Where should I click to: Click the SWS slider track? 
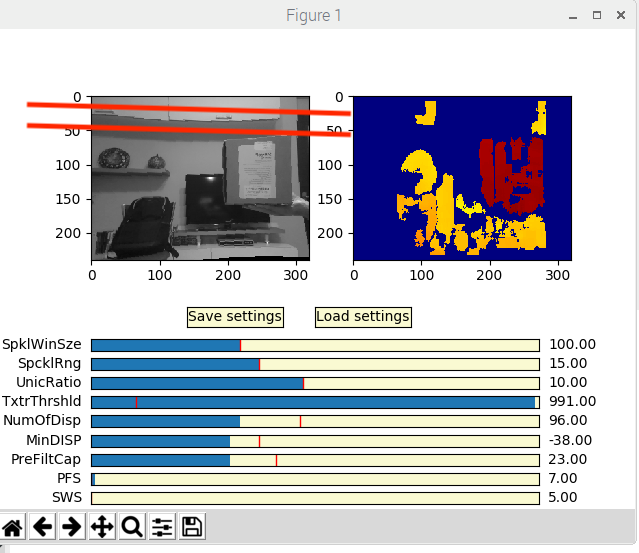pyautogui.click(x=315, y=498)
